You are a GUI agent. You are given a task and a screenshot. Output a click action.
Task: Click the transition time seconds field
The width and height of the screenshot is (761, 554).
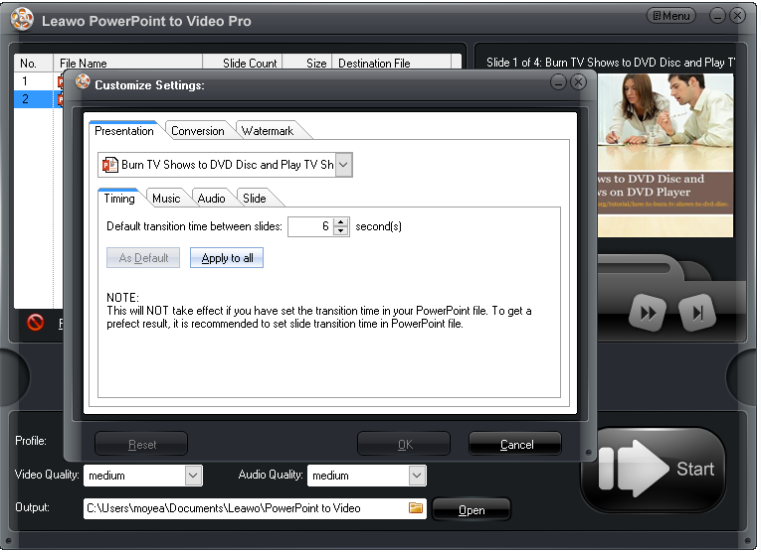311,227
